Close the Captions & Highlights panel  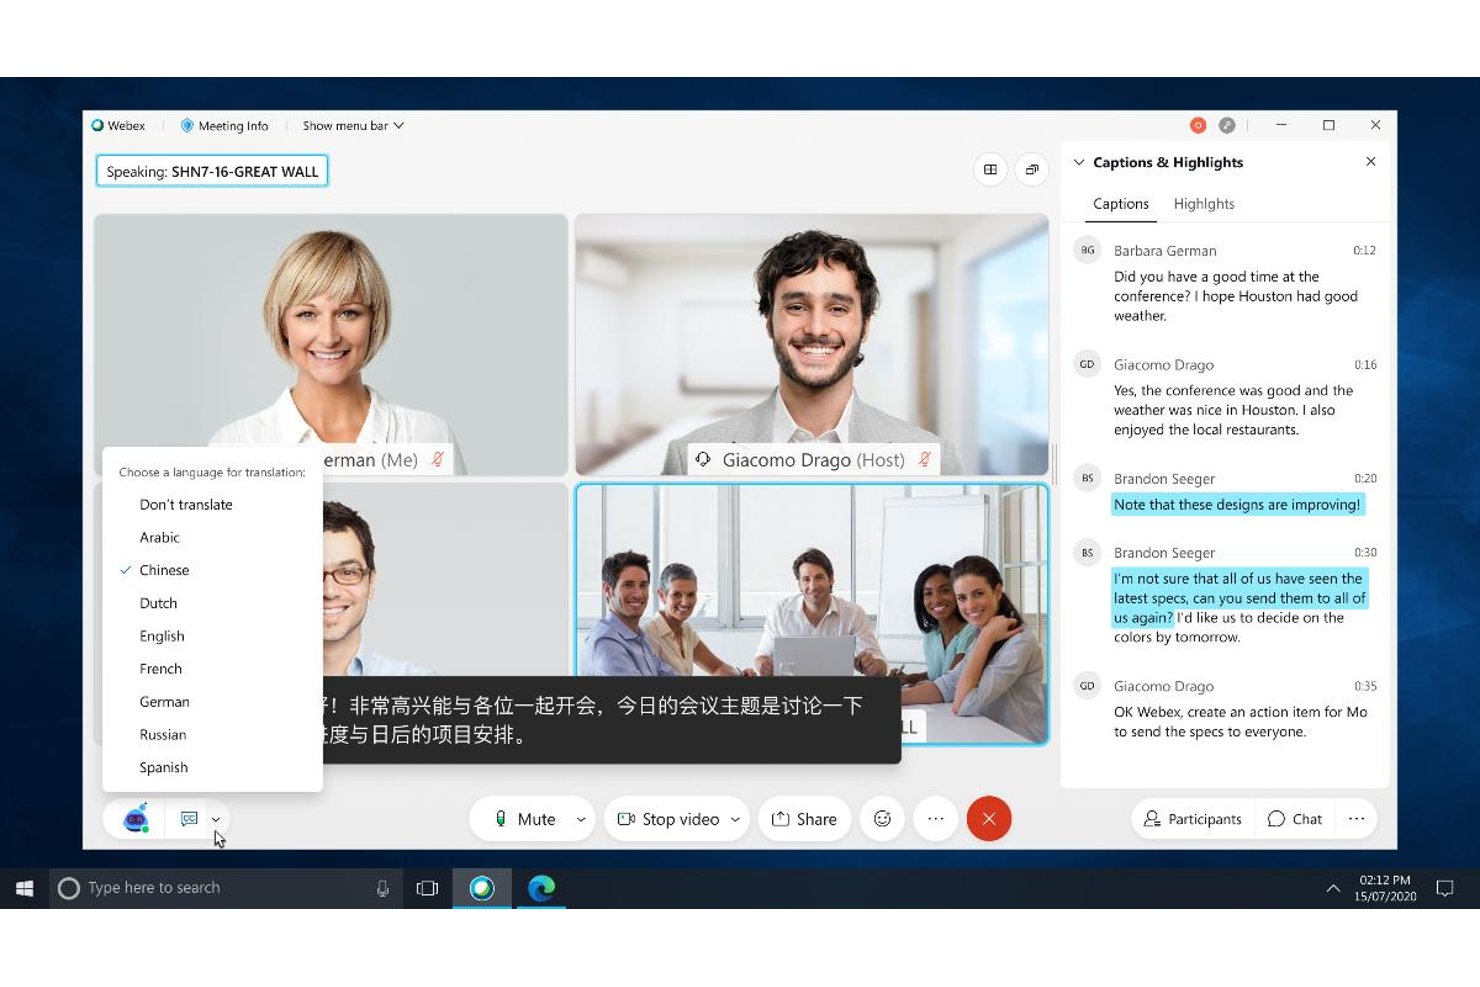(x=1371, y=162)
